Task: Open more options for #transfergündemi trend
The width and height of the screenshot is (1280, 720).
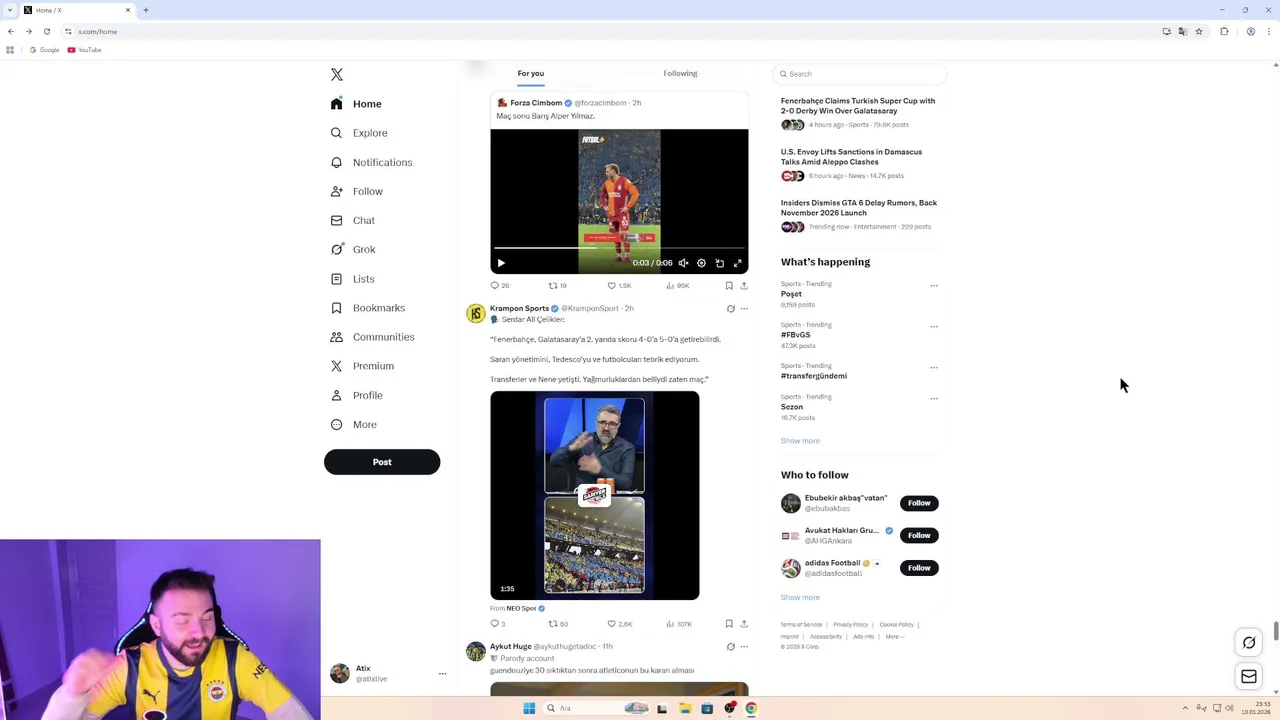Action: 934,367
